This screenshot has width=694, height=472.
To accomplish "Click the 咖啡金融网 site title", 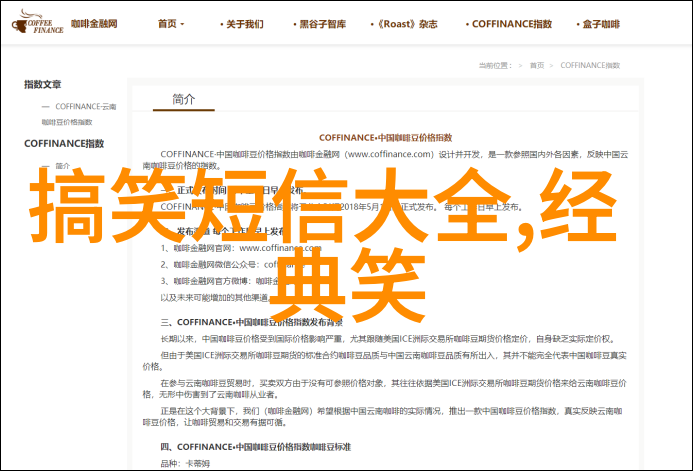I will pyautogui.click(x=94, y=23).
